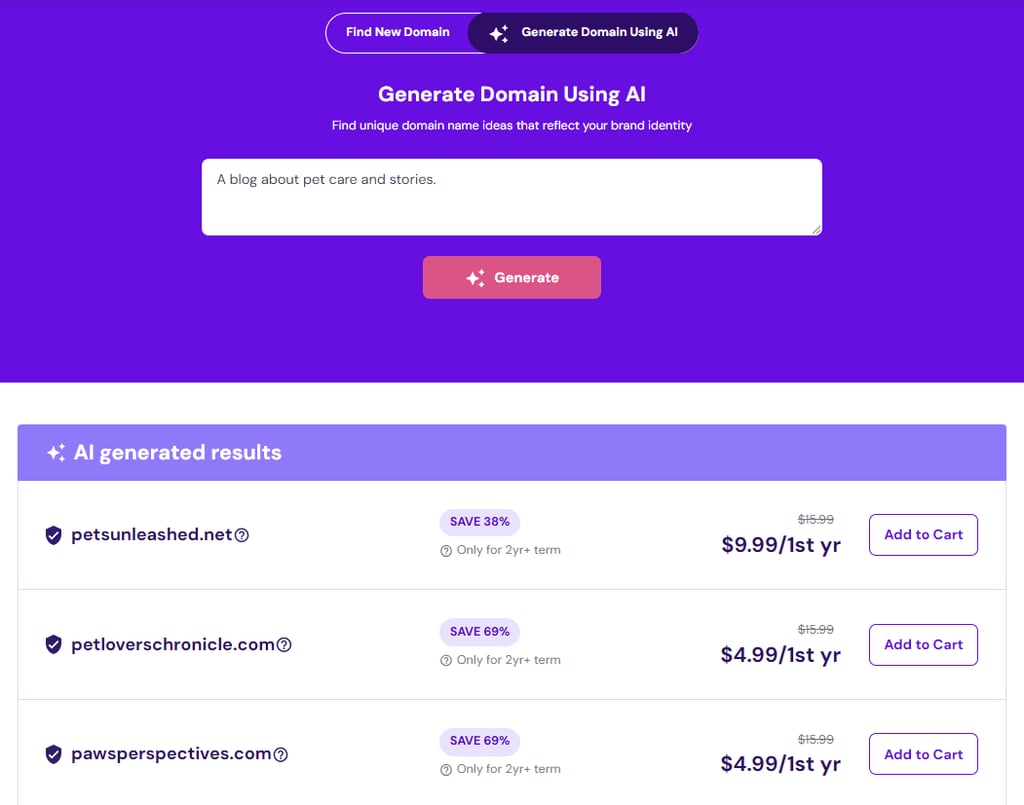
Task: Click shield icon beside pawsperspectives.com
Action: click(x=54, y=754)
